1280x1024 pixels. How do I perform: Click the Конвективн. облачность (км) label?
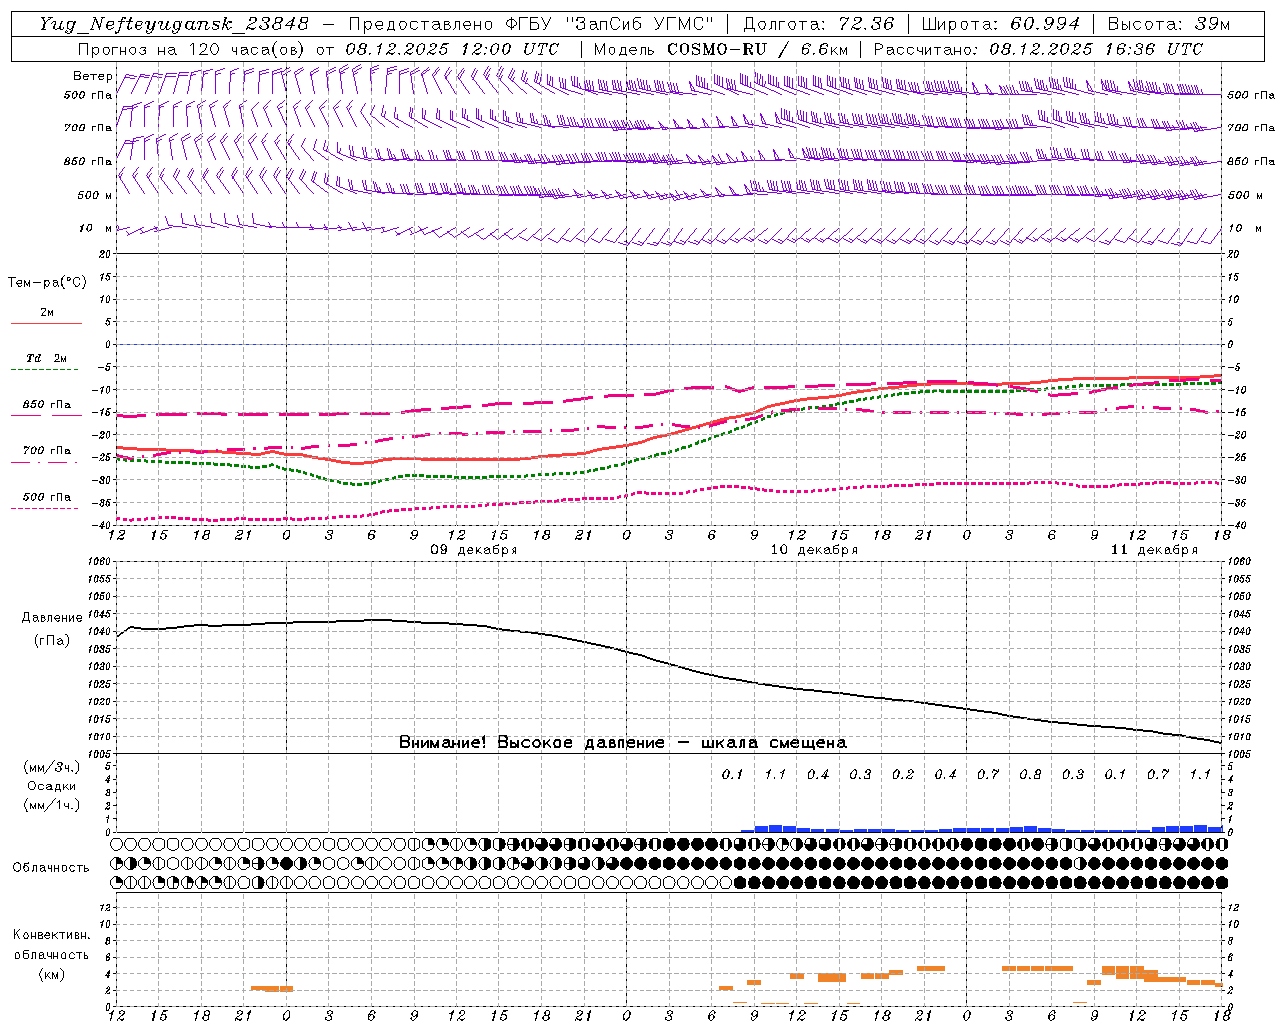51,954
